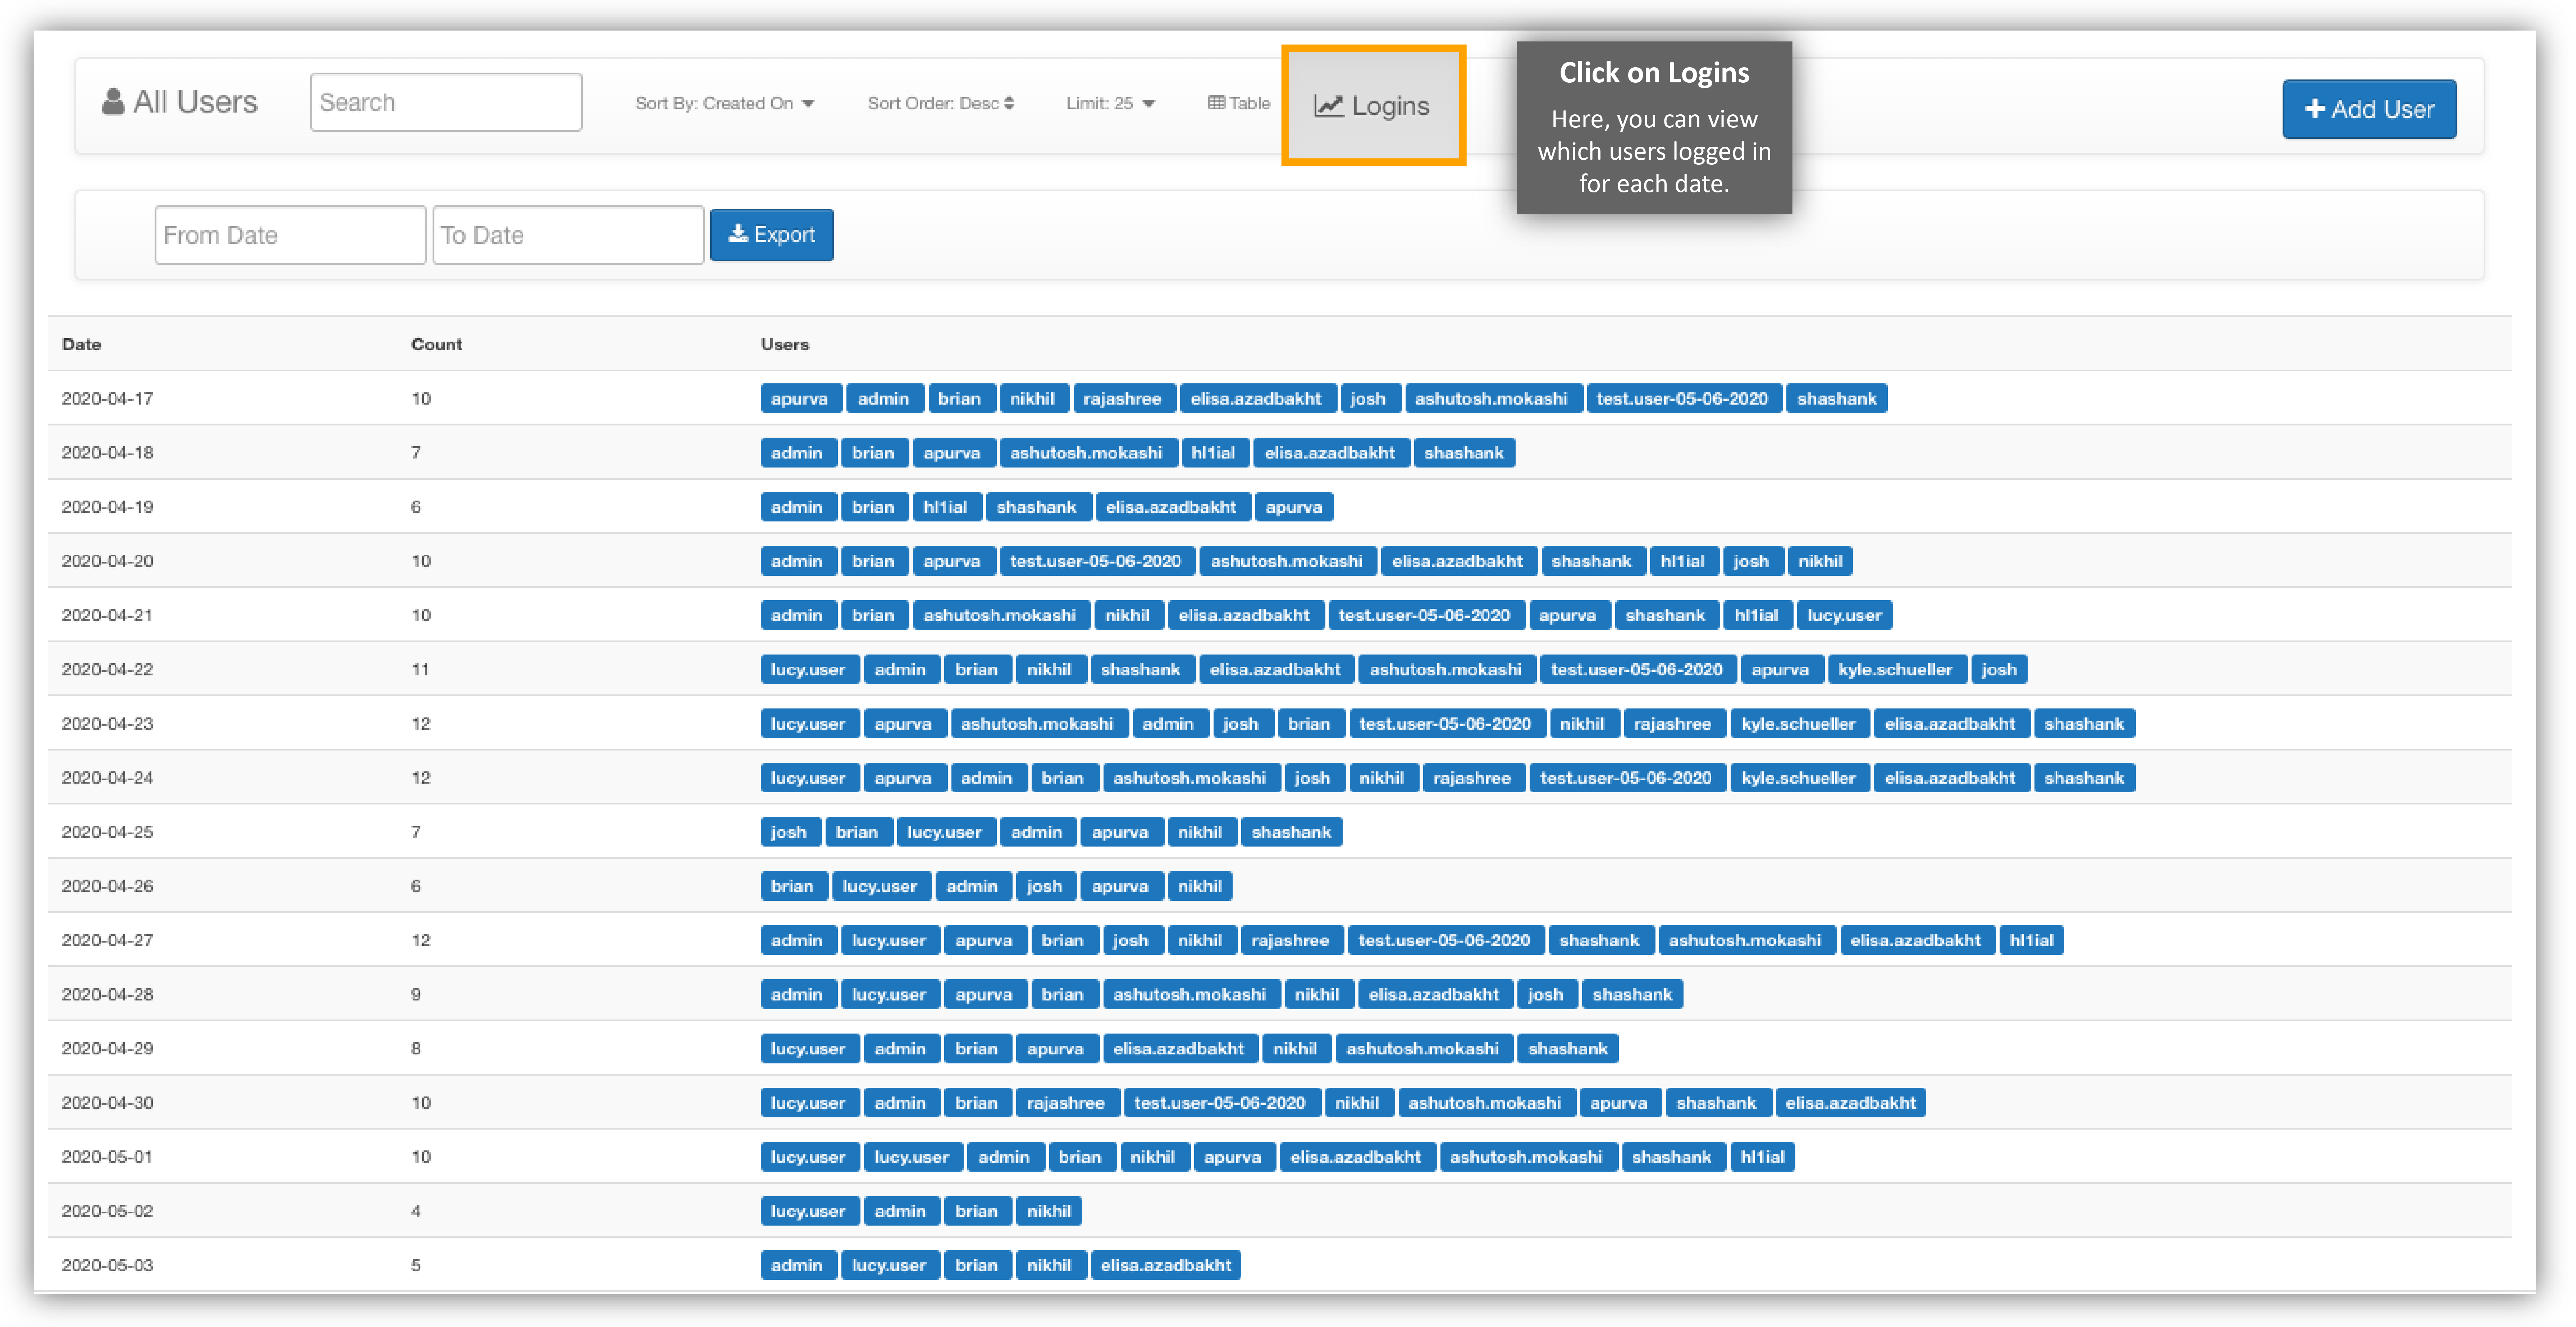
Task: Click the All Users person icon
Action: [x=113, y=102]
